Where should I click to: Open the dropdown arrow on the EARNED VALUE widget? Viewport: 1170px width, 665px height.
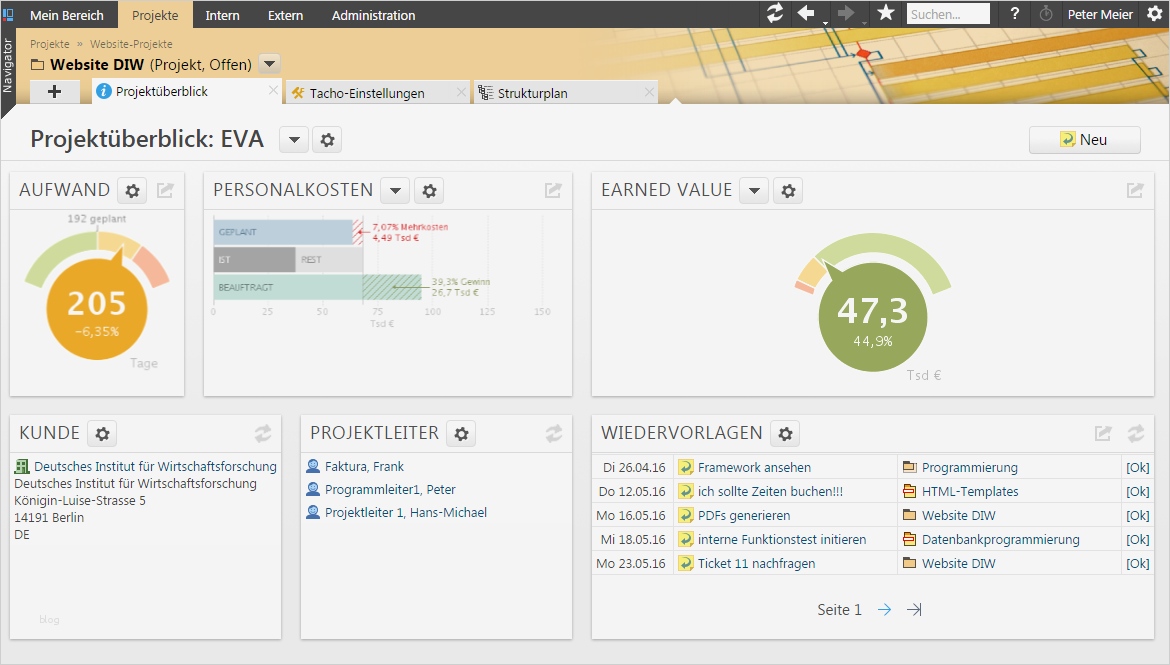753,189
